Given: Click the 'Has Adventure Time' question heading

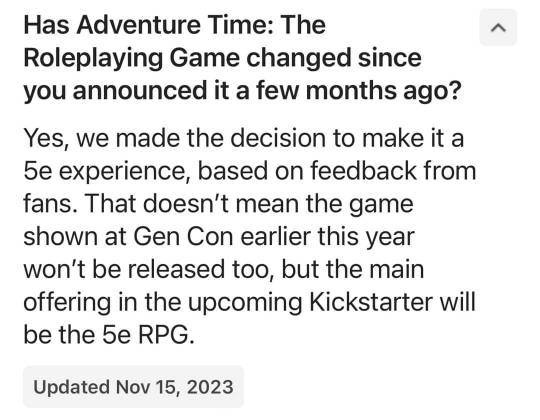Looking at the screenshot, I should (242, 57).
